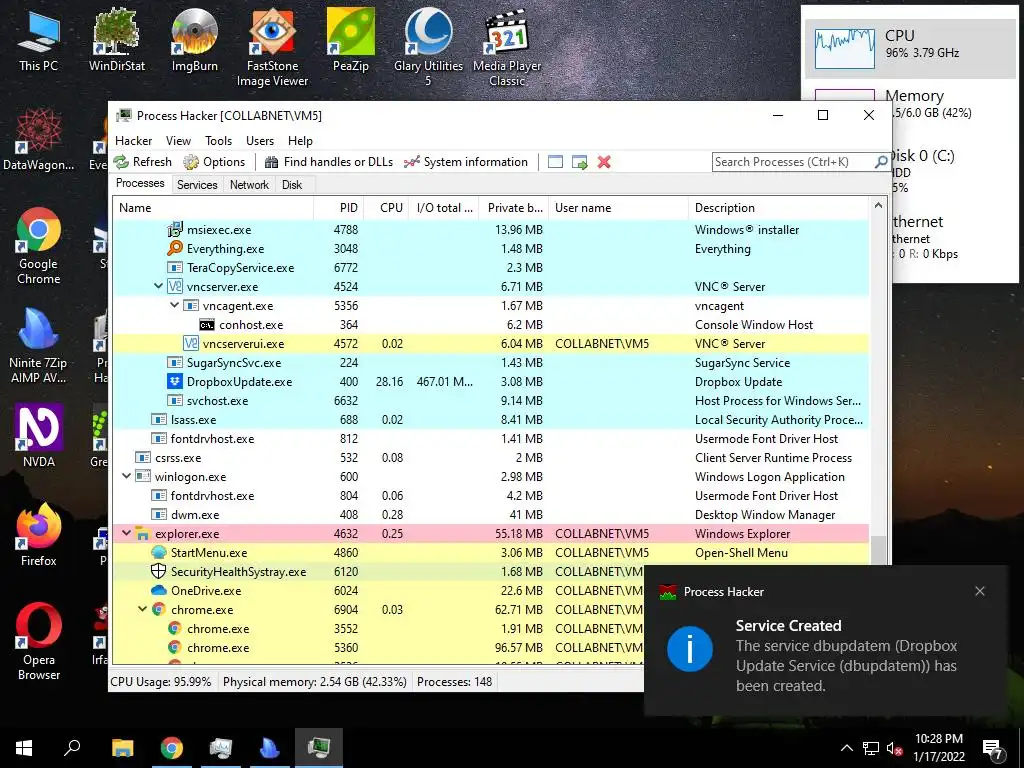Image resolution: width=1024 pixels, height=768 pixels.
Task: Select the vncserverui.exe process icon
Action: (x=191, y=344)
